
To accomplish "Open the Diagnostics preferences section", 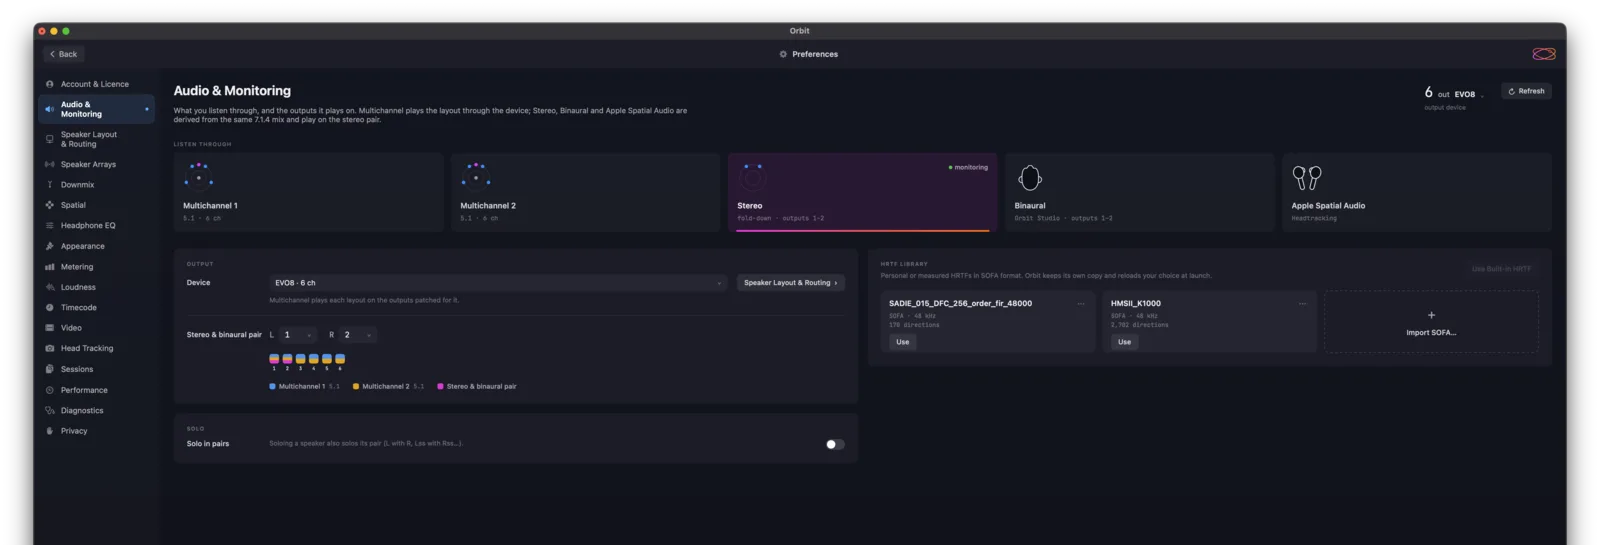I will (x=96, y=410).
